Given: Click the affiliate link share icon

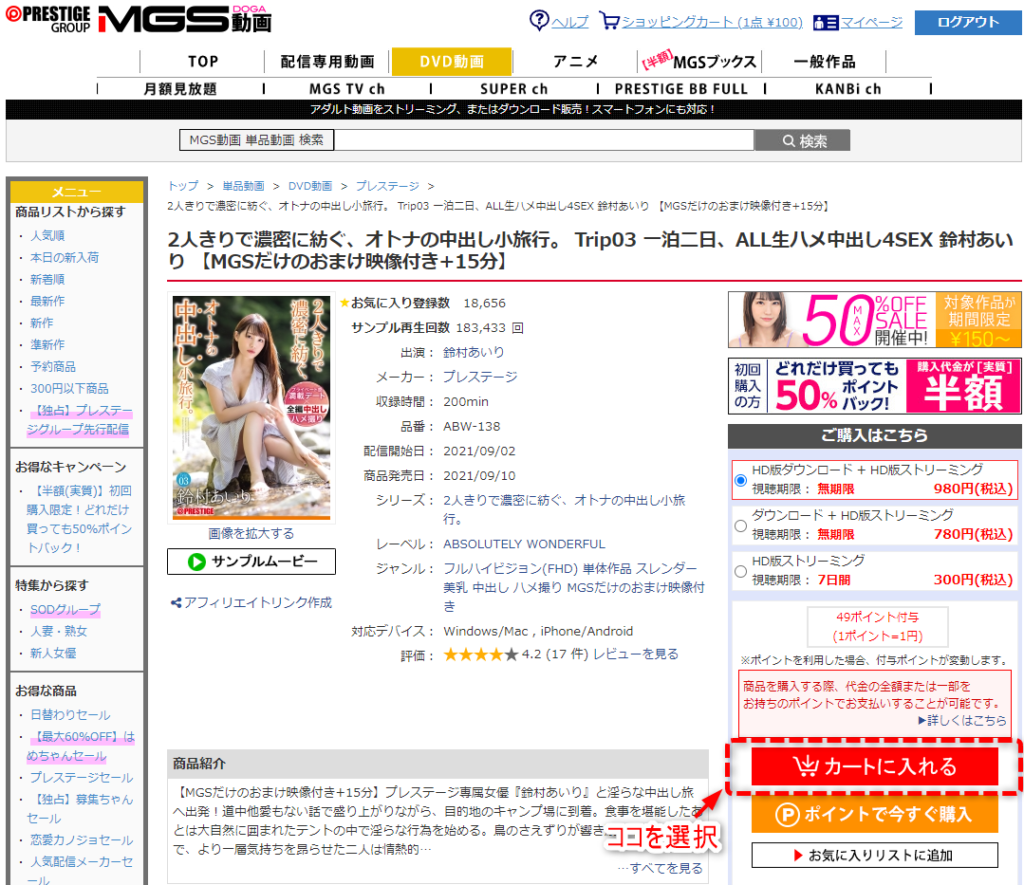Looking at the screenshot, I should click(176, 603).
